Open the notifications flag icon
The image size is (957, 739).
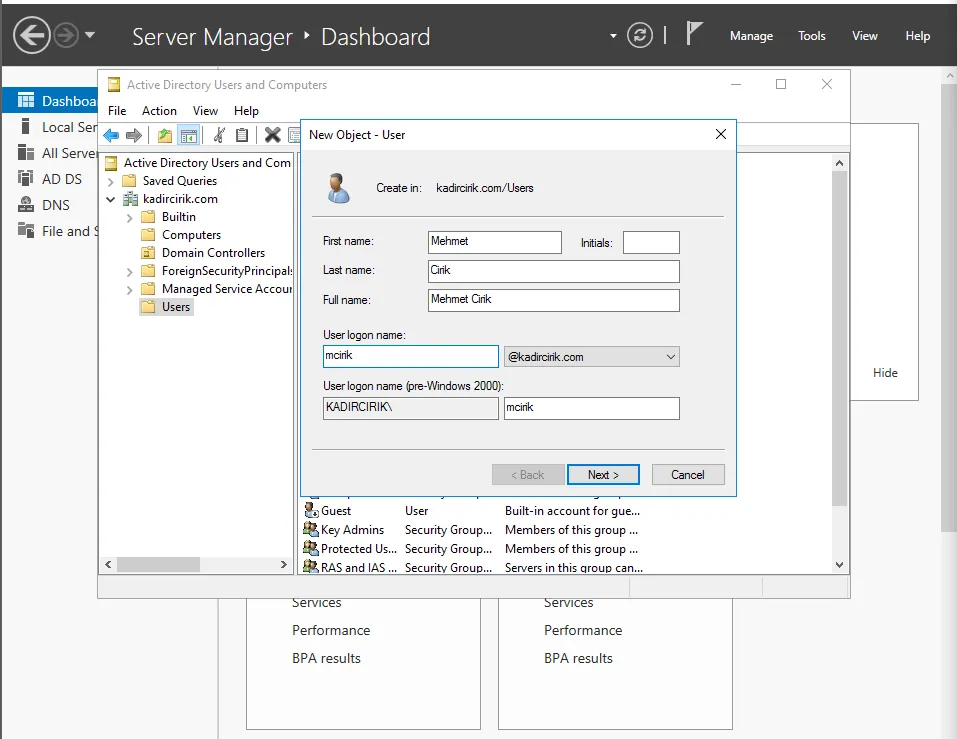click(x=694, y=34)
